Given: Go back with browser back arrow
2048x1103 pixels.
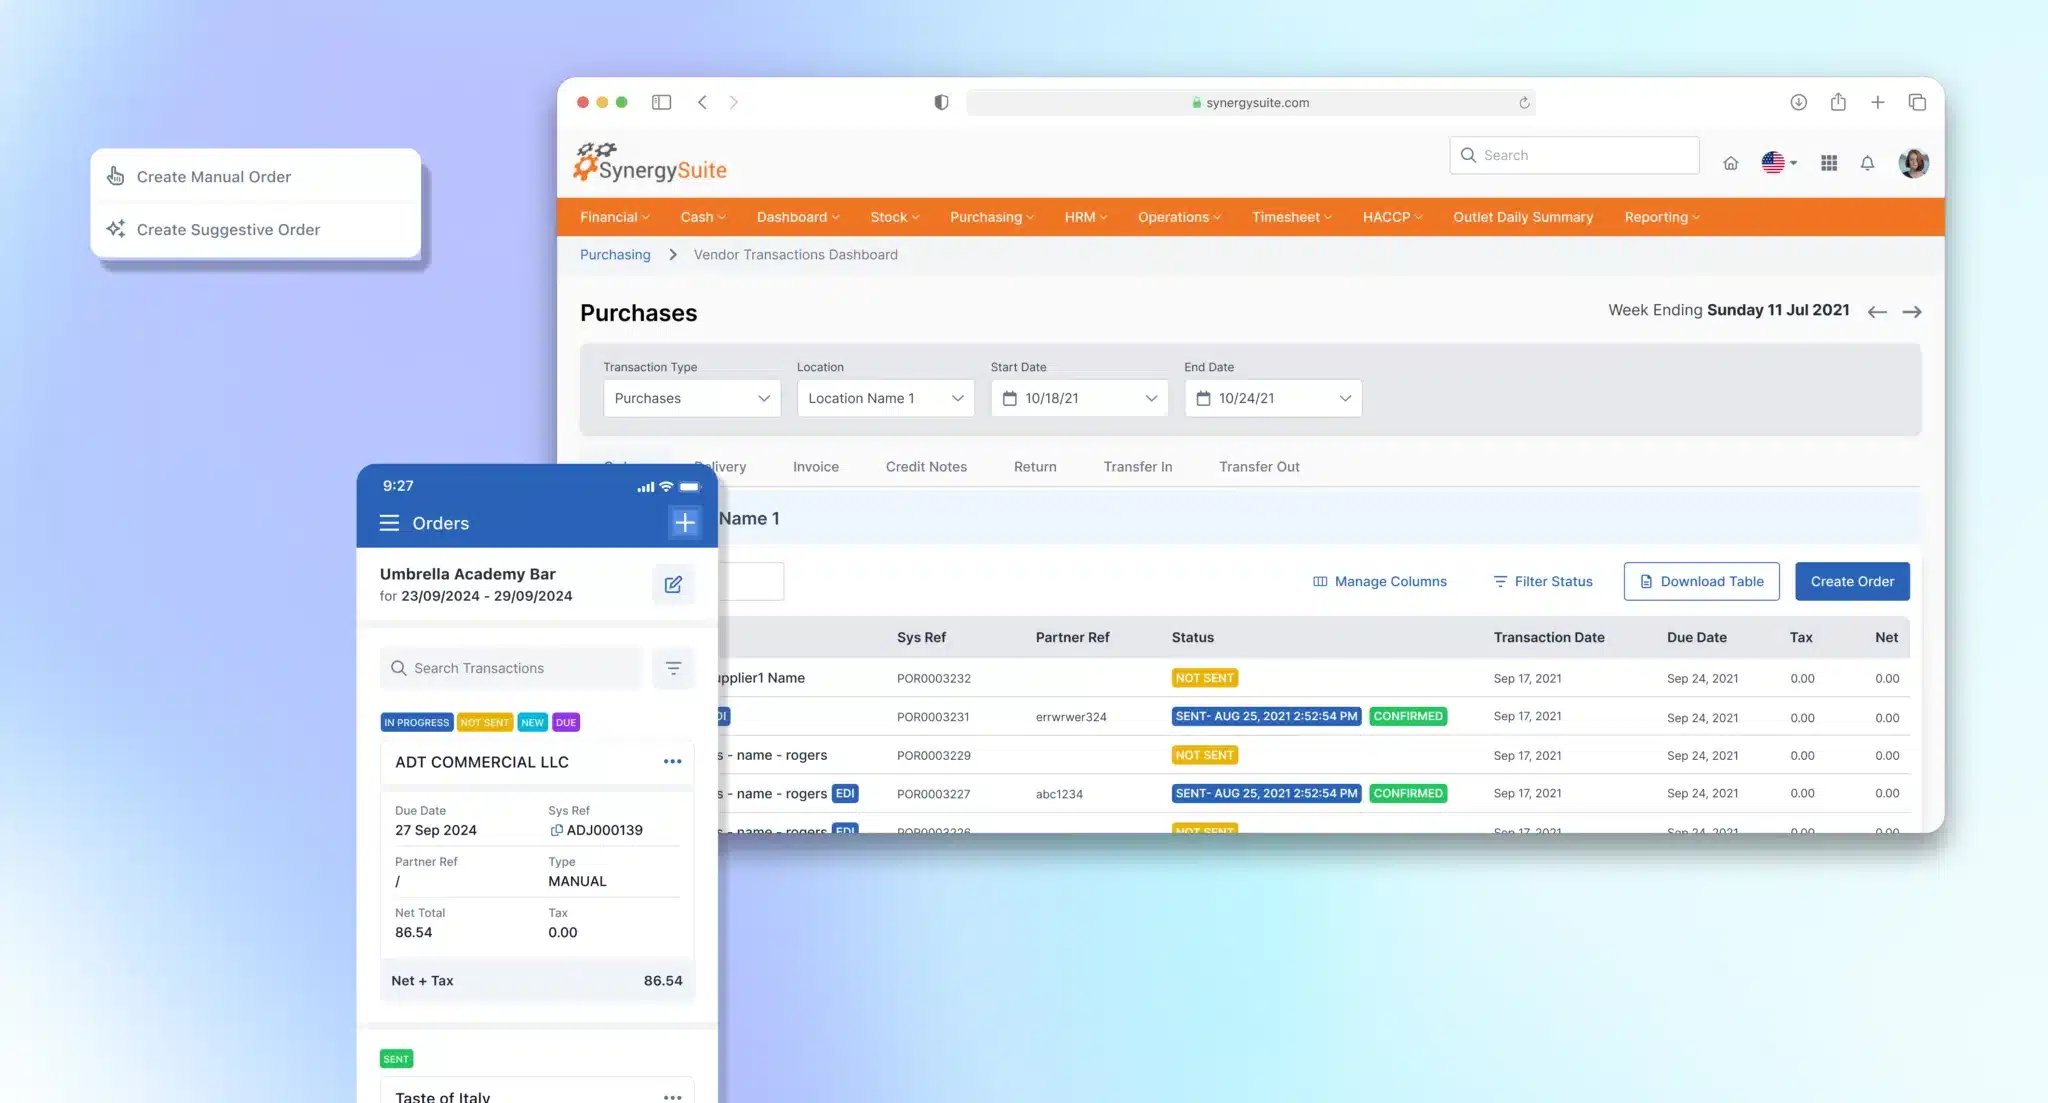Looking at the screenshot, I should (702, 102).
